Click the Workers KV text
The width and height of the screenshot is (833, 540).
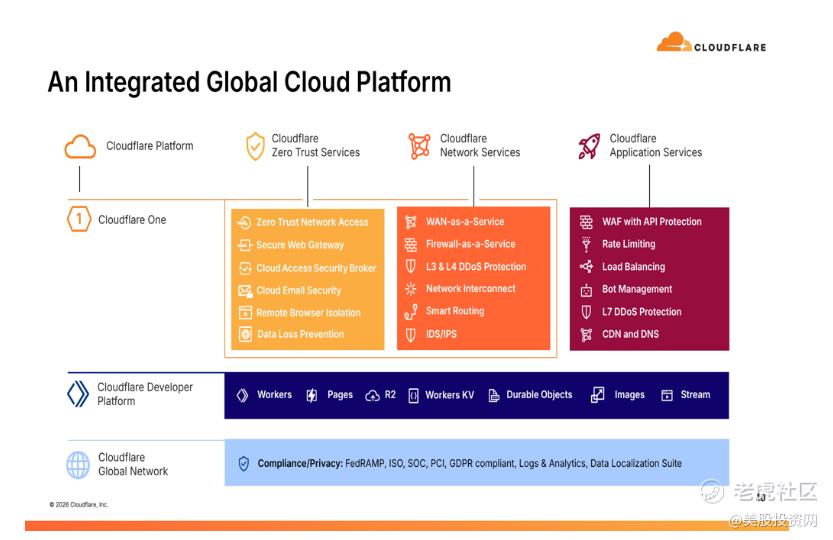pos(449,395)
